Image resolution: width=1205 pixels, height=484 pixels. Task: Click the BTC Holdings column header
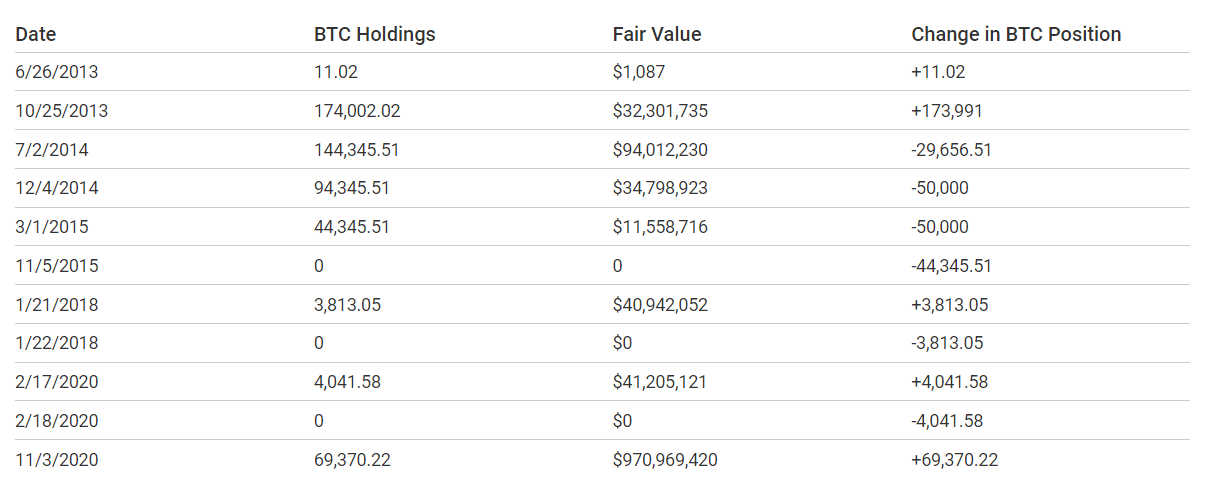(375, 34)
